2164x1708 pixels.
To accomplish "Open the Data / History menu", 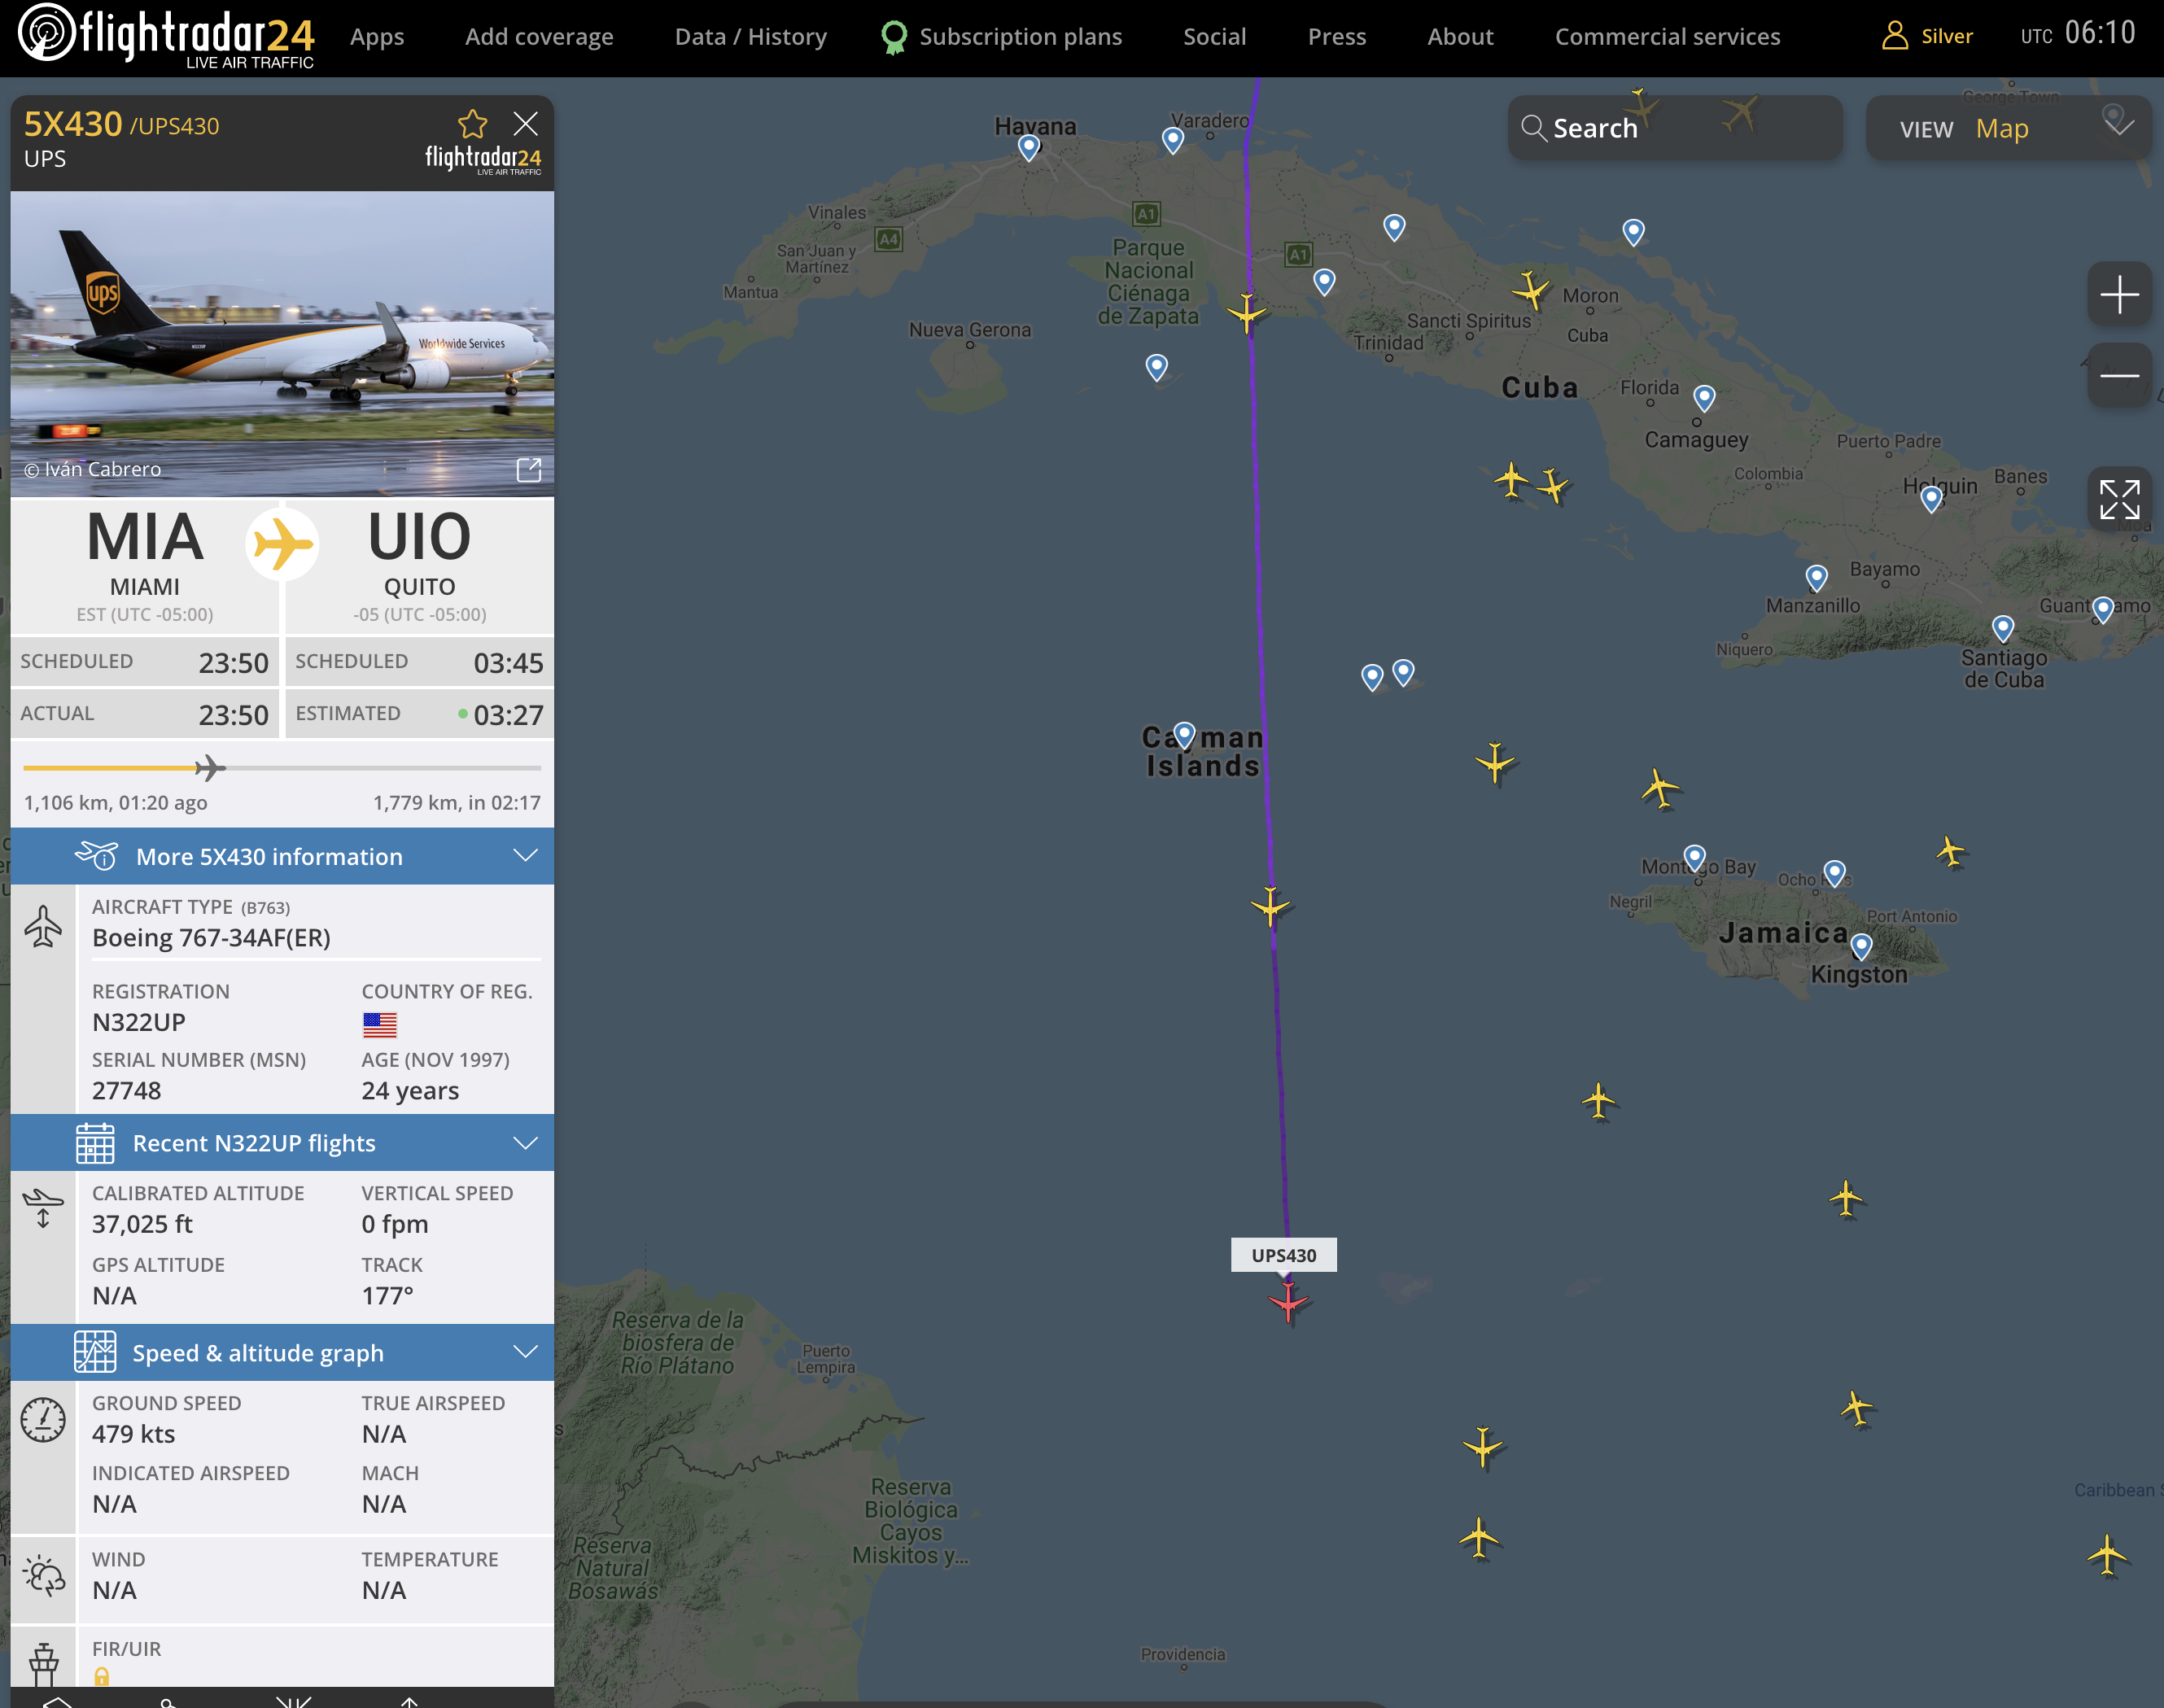I will point(750,37).
